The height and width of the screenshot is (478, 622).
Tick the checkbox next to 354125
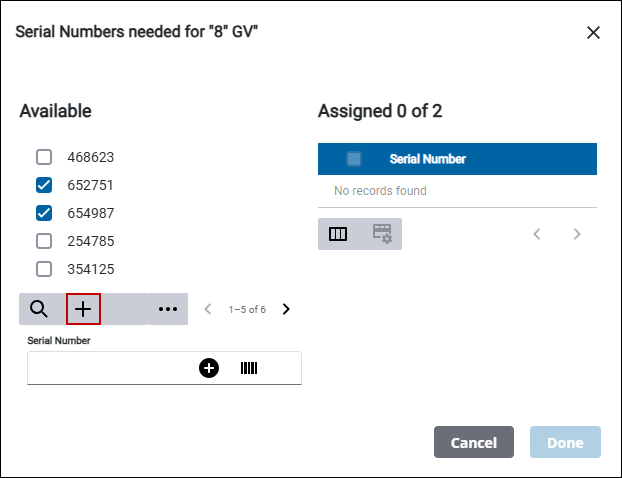point(44,269)
